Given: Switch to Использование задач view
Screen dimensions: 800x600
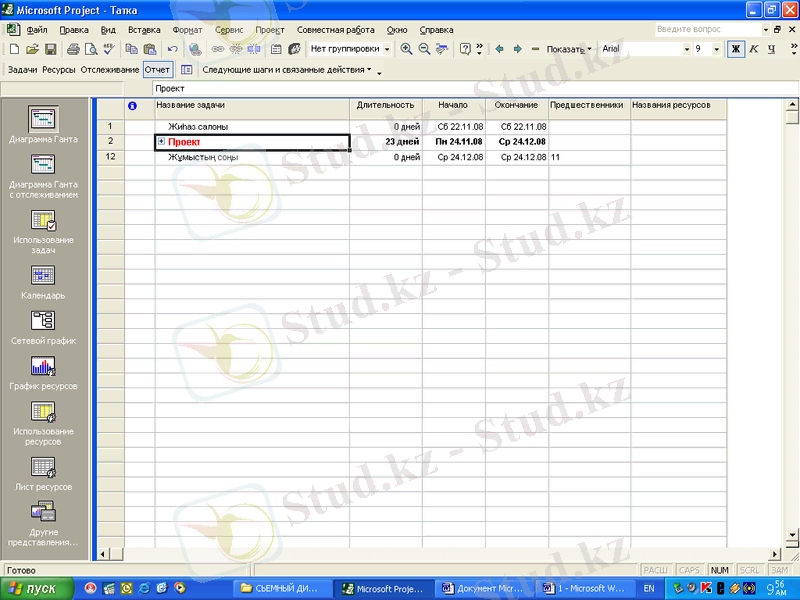Looking at the screenshot, I should coord(43,232).
